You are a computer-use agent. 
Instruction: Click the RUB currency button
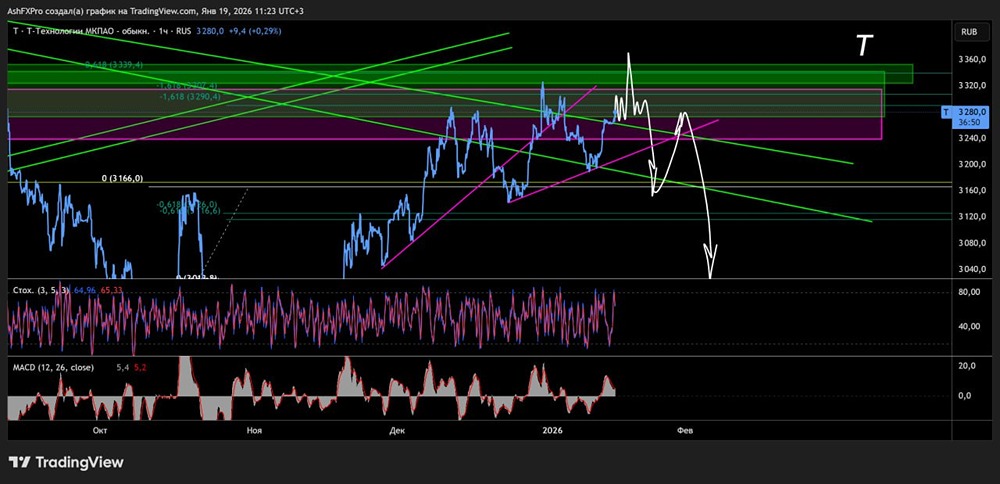971,31
